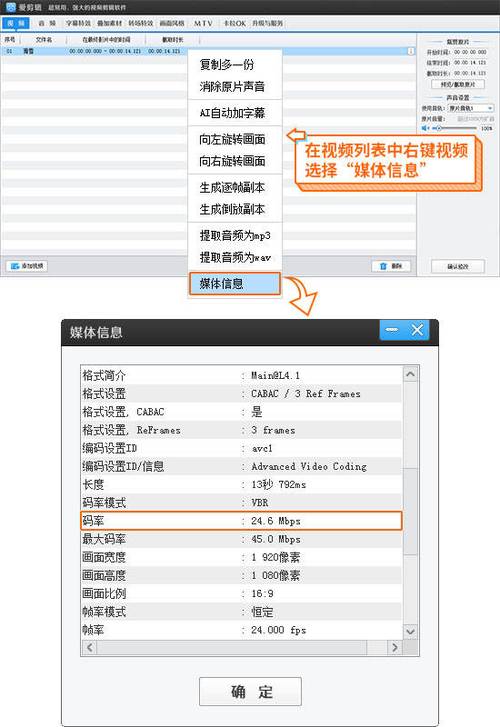Select the 格式设置 row CABAC / 3 Ref Frames

click(x=241, y=394)
